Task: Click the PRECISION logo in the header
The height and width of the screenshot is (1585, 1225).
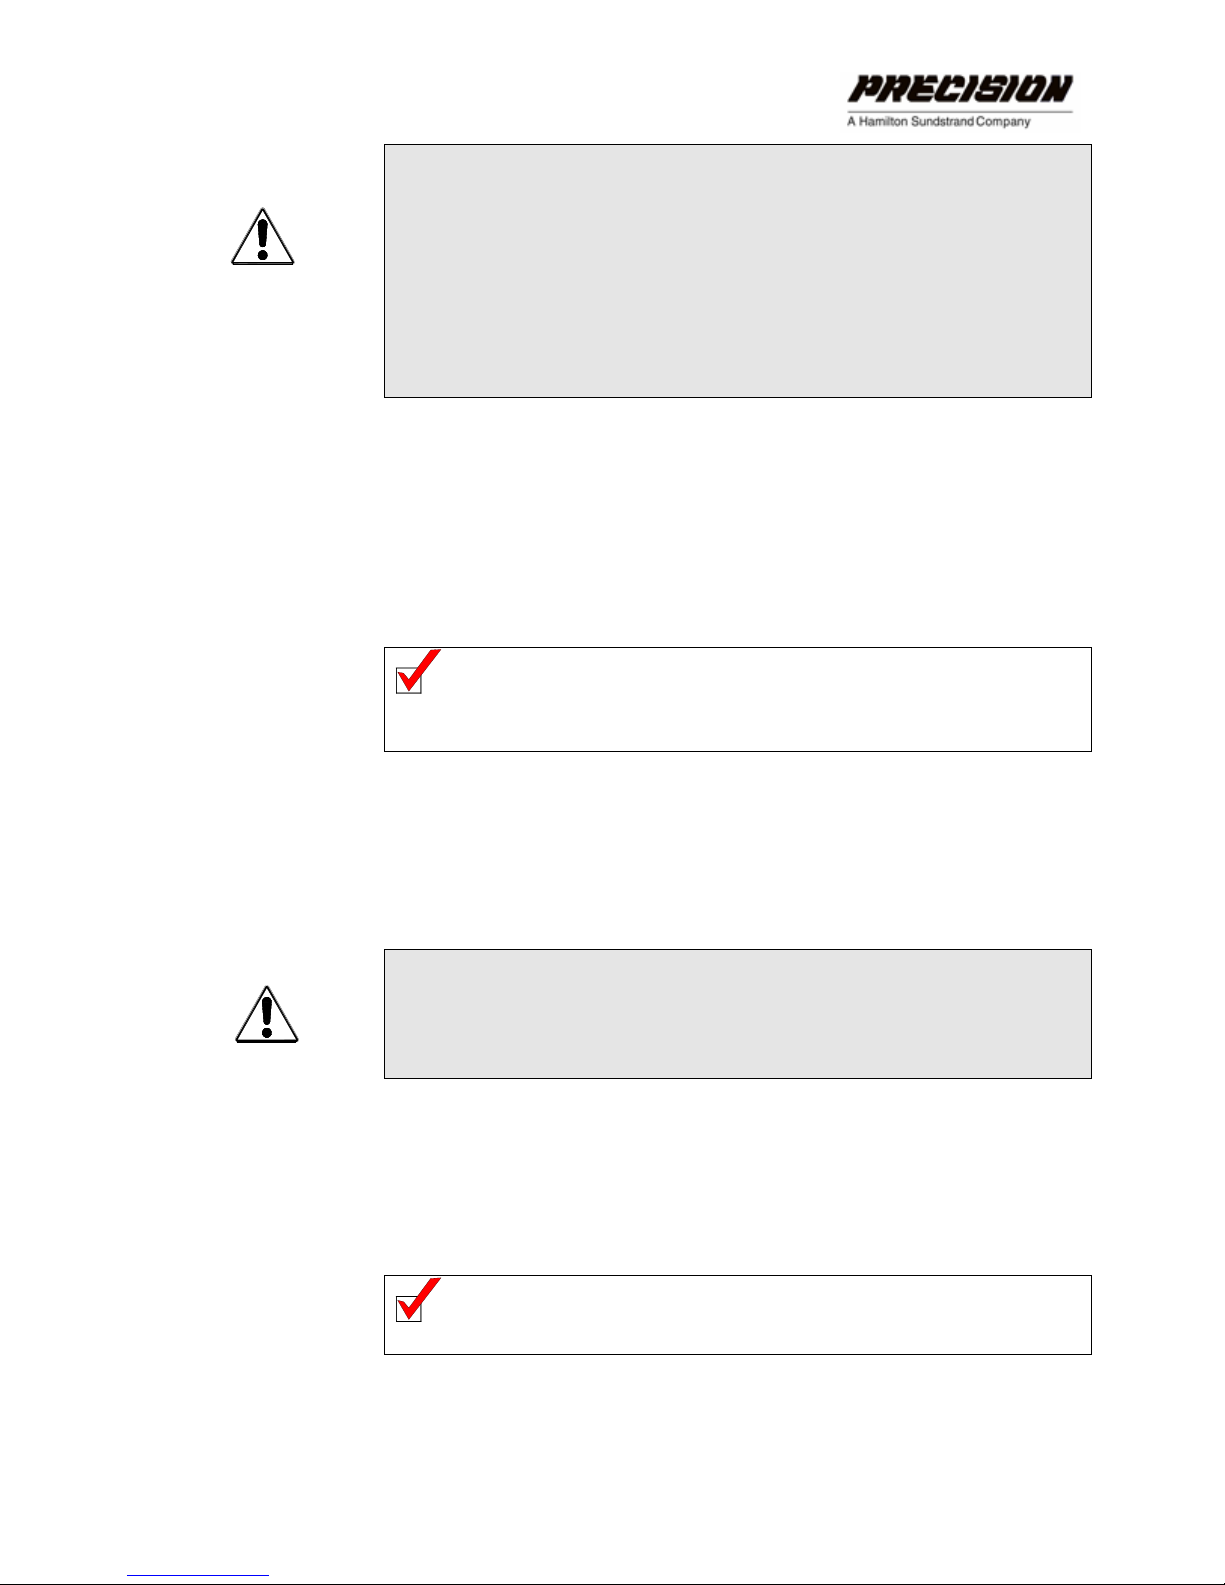Action: tap(960, 88)
